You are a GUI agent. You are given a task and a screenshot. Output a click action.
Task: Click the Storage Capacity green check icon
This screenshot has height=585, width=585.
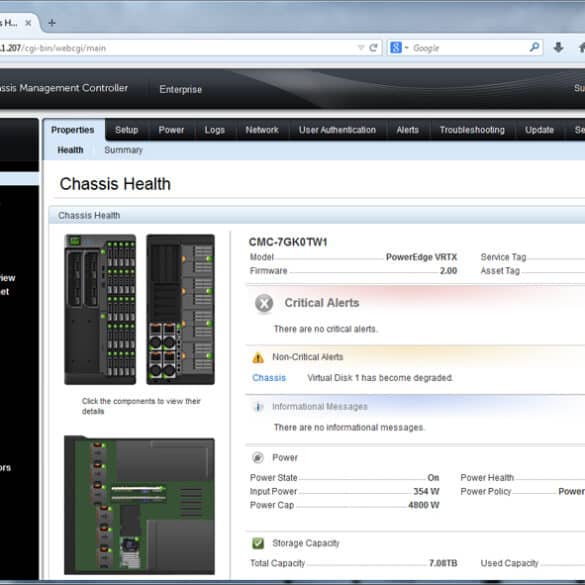[x=258, y=543]
